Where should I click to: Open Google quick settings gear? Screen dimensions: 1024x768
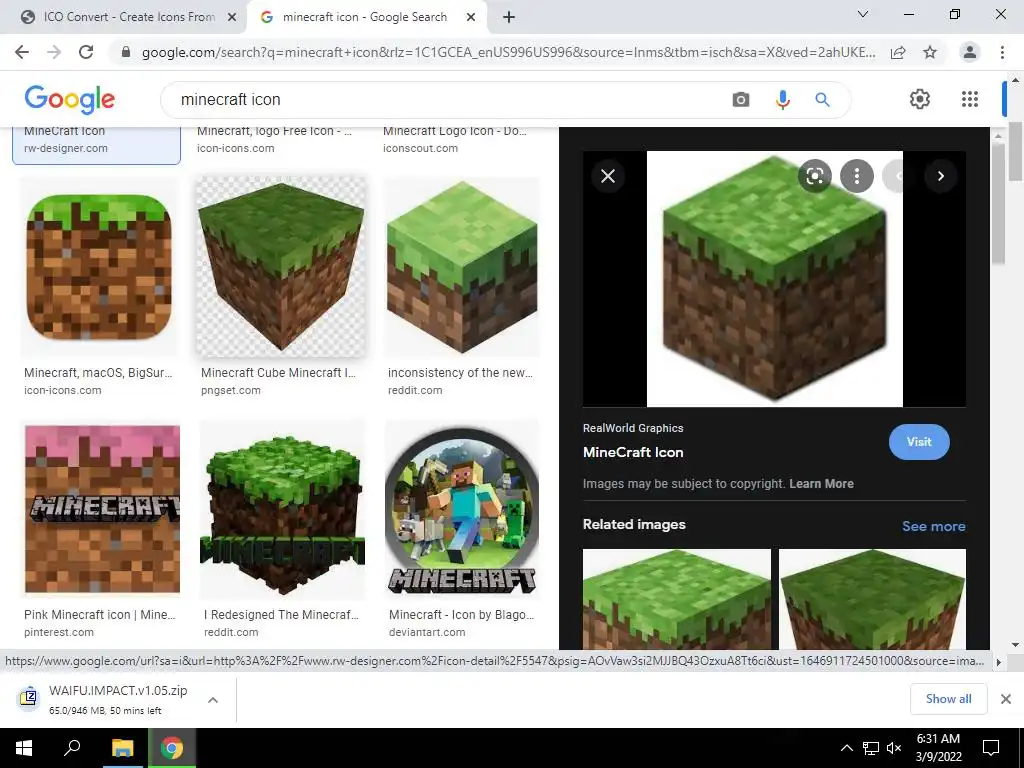pos(920,99)
